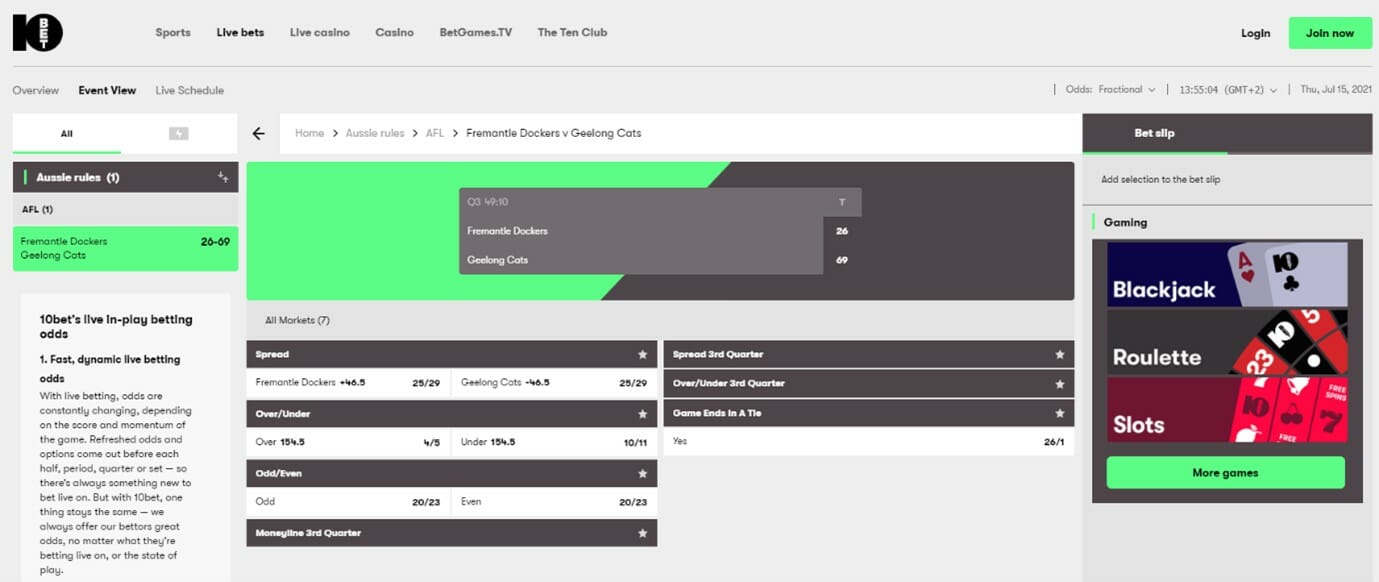This screenshot has height=582, width=1379.
Task: Open BetGames.TV menu item
Action: coord(476,33)
